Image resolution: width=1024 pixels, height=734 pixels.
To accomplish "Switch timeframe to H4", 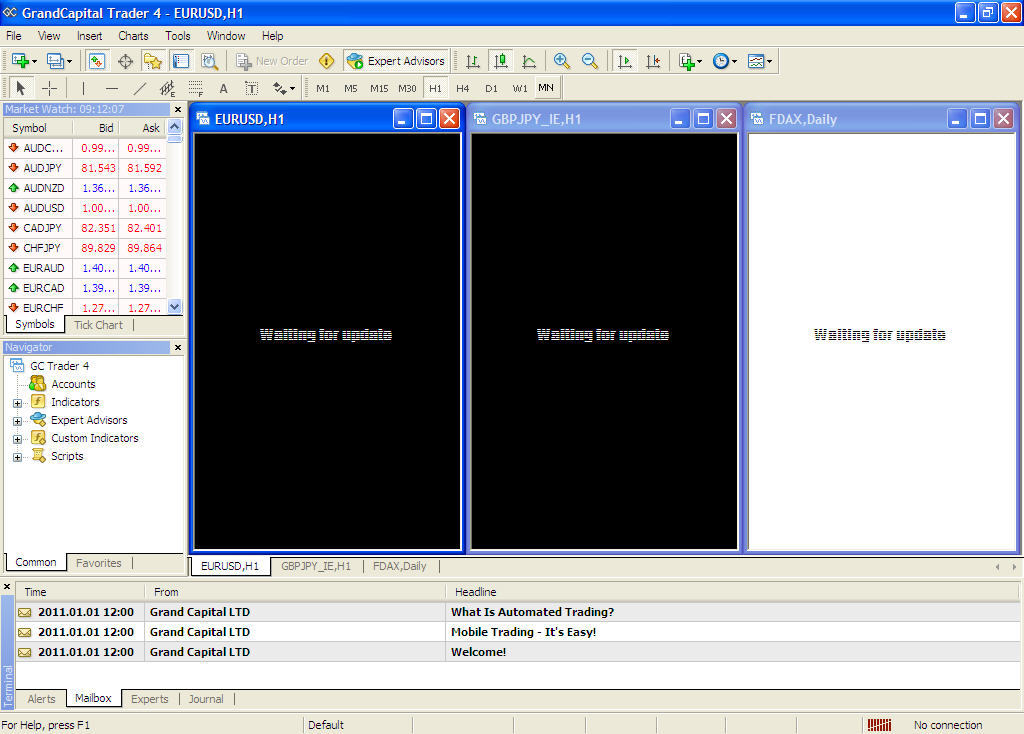I will tap(463, 88).
